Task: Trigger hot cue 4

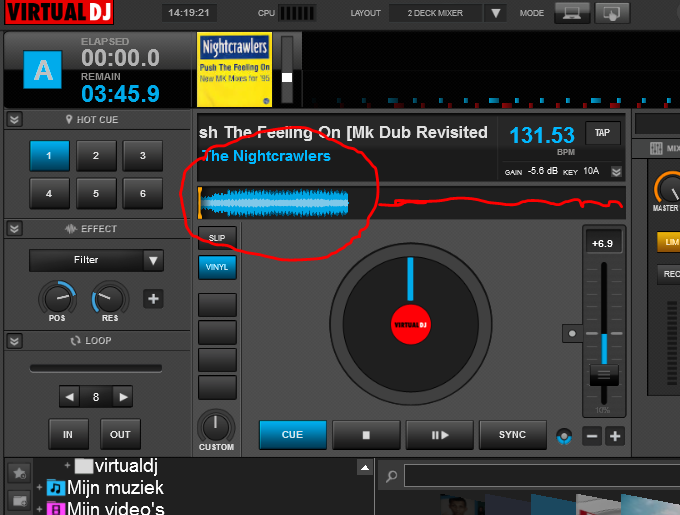Action: click(49, 193)
